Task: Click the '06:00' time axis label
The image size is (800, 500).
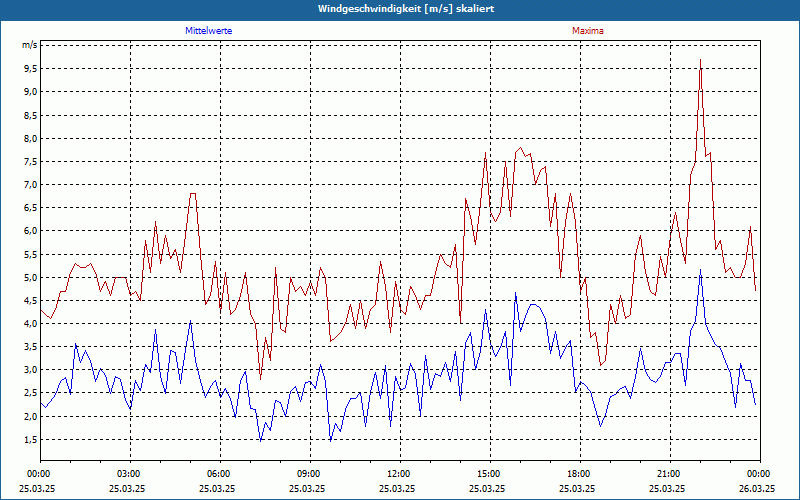Action: pos(220,474)
